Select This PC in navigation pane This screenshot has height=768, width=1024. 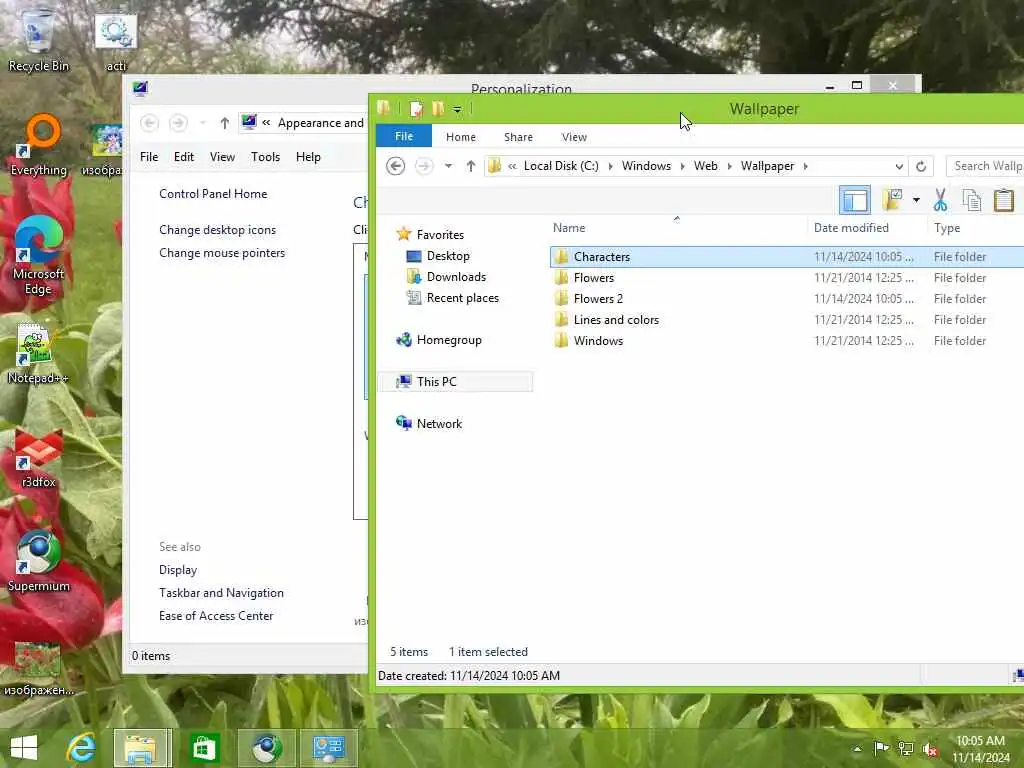tap(455, 381)
